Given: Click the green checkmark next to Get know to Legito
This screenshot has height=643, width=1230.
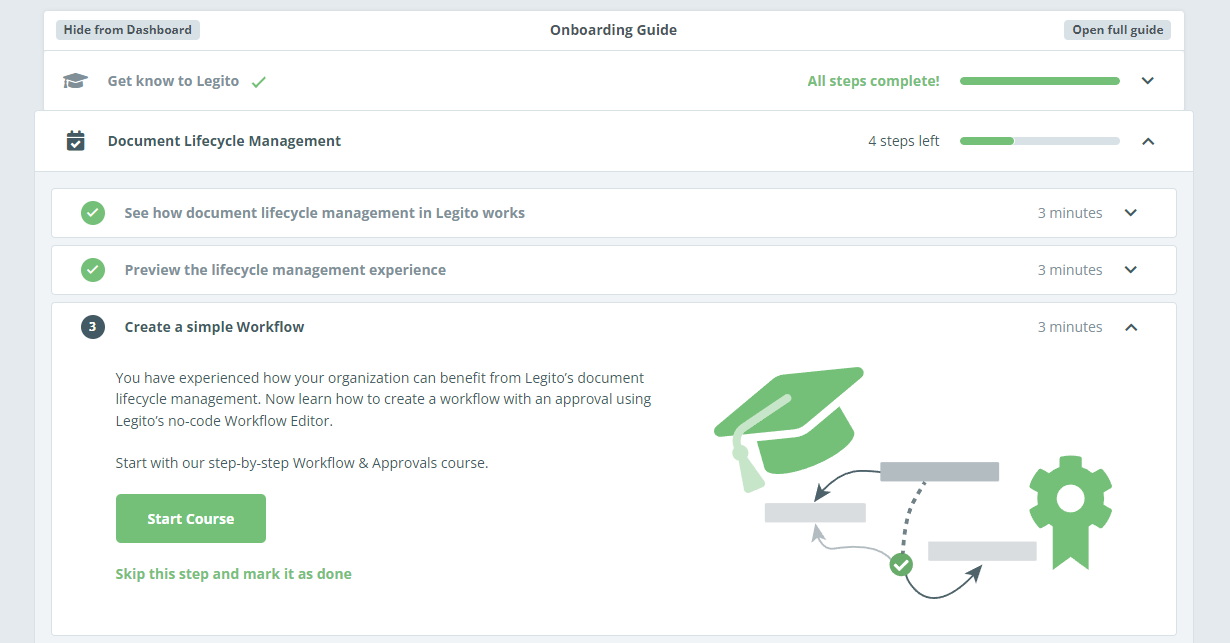Looking at the screenshot, I should coord(259,82).
